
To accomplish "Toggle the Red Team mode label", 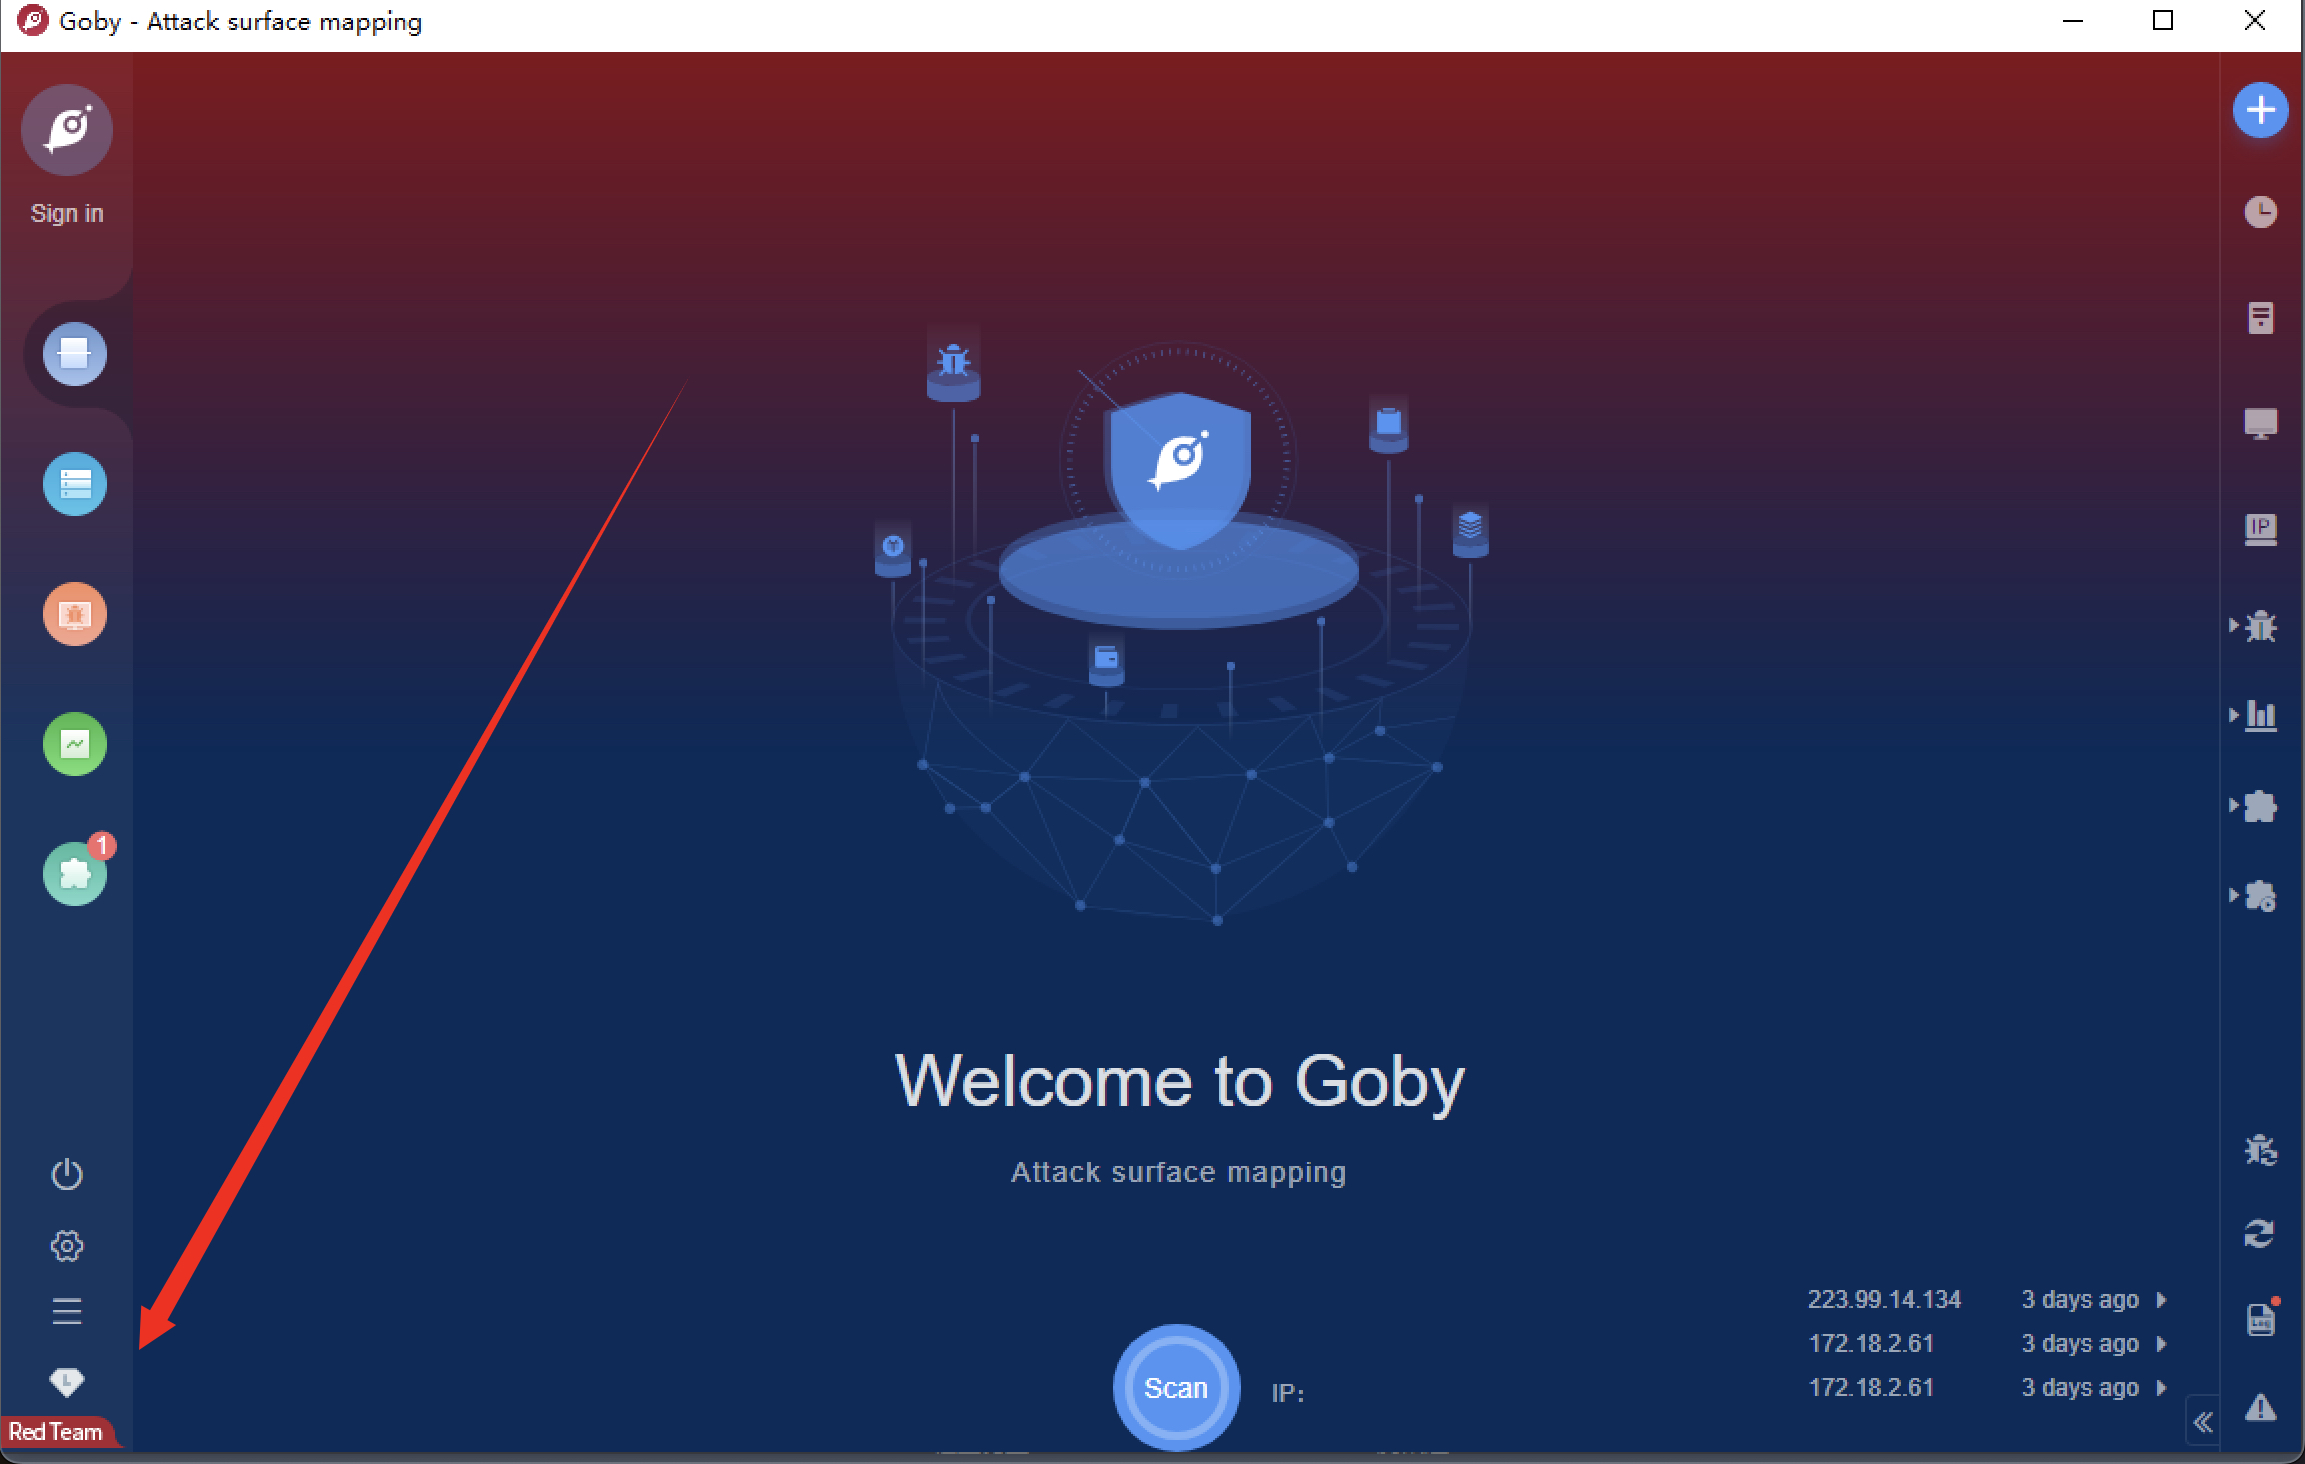I will click(56, 1432).
